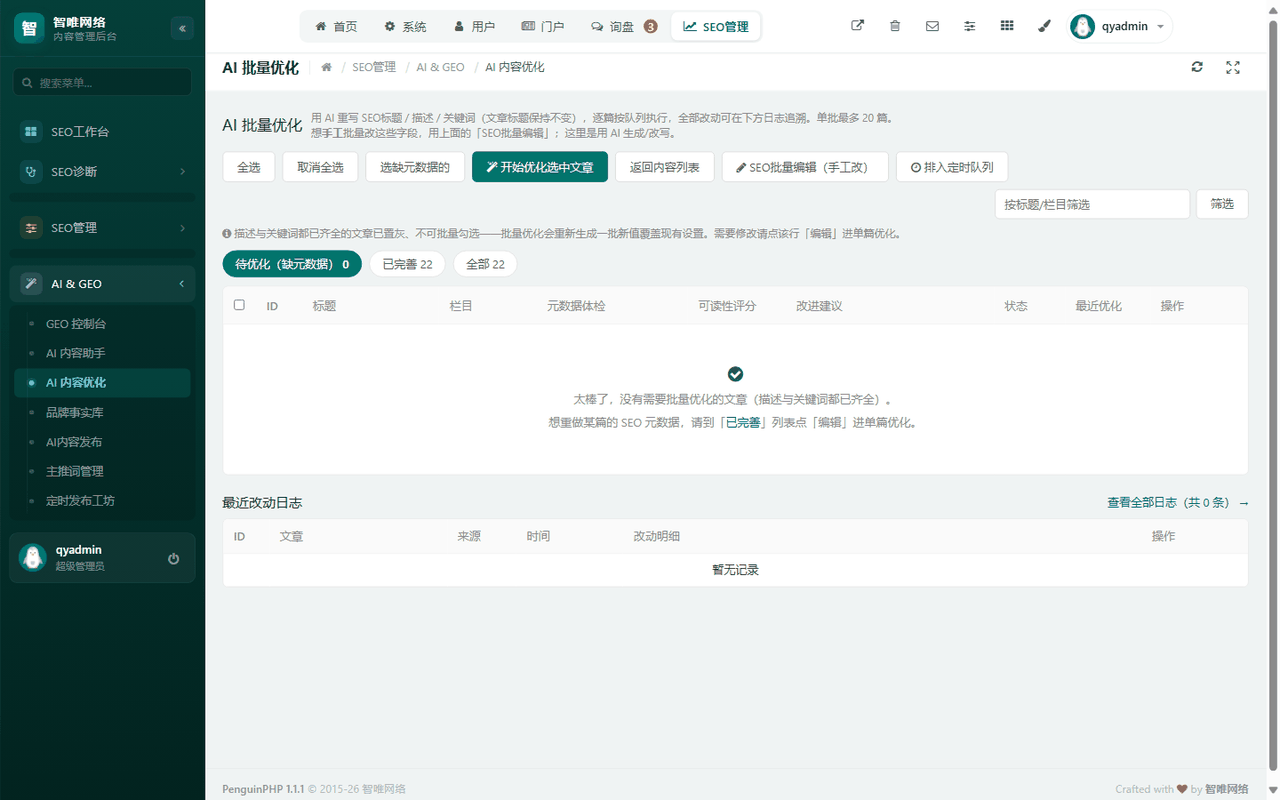Open the external site link icon
1280x800 pixels.
857,26
